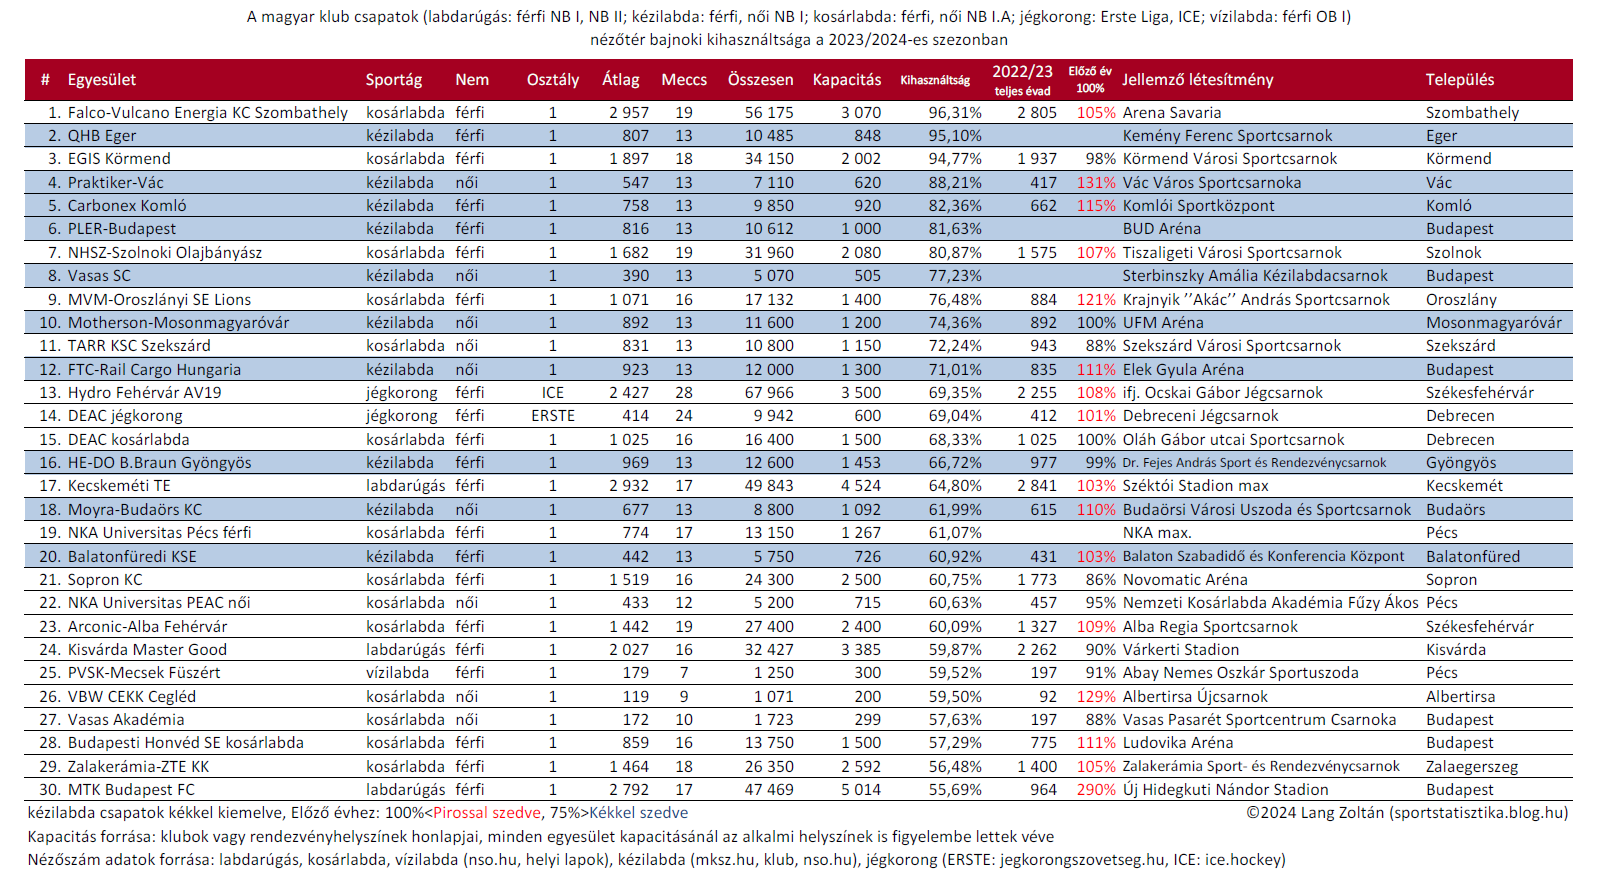Select the ICE league cell
This screenshot has width=1599, height=877.
(553, 393)
